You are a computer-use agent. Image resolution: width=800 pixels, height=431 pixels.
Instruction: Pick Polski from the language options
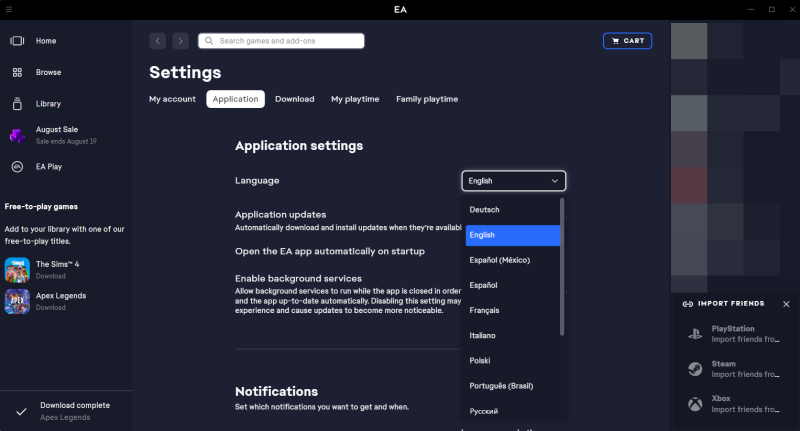(481, 360)
